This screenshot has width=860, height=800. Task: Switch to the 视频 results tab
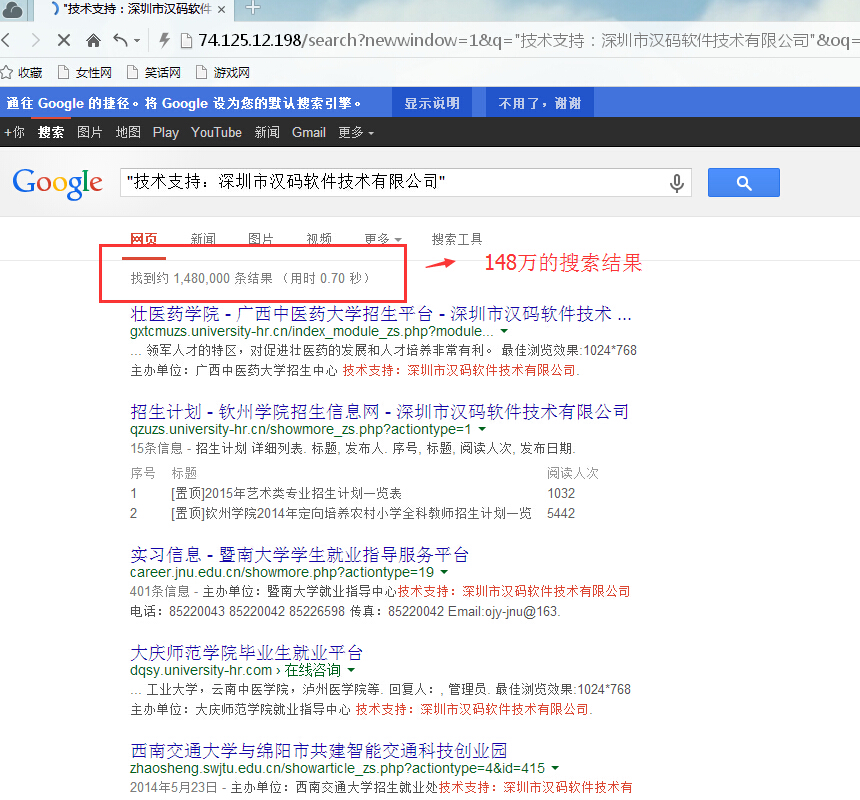[319, 239]
